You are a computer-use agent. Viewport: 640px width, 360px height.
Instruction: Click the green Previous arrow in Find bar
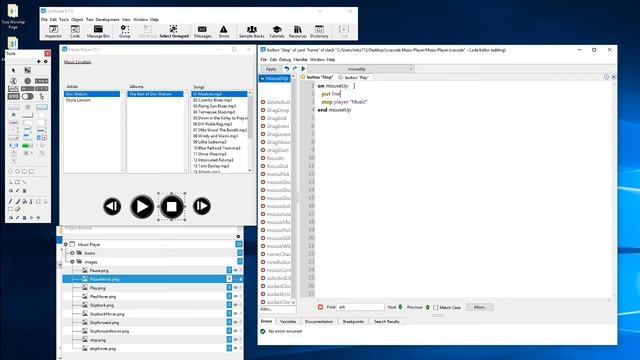(427, 307)
